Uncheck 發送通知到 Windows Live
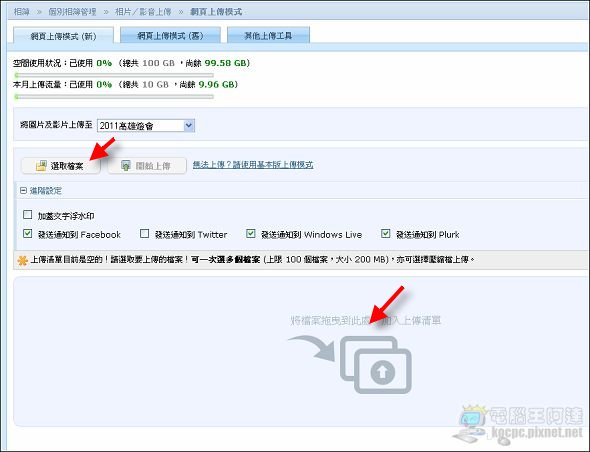This screenshot has width=590, height=452. click(251, 233)
